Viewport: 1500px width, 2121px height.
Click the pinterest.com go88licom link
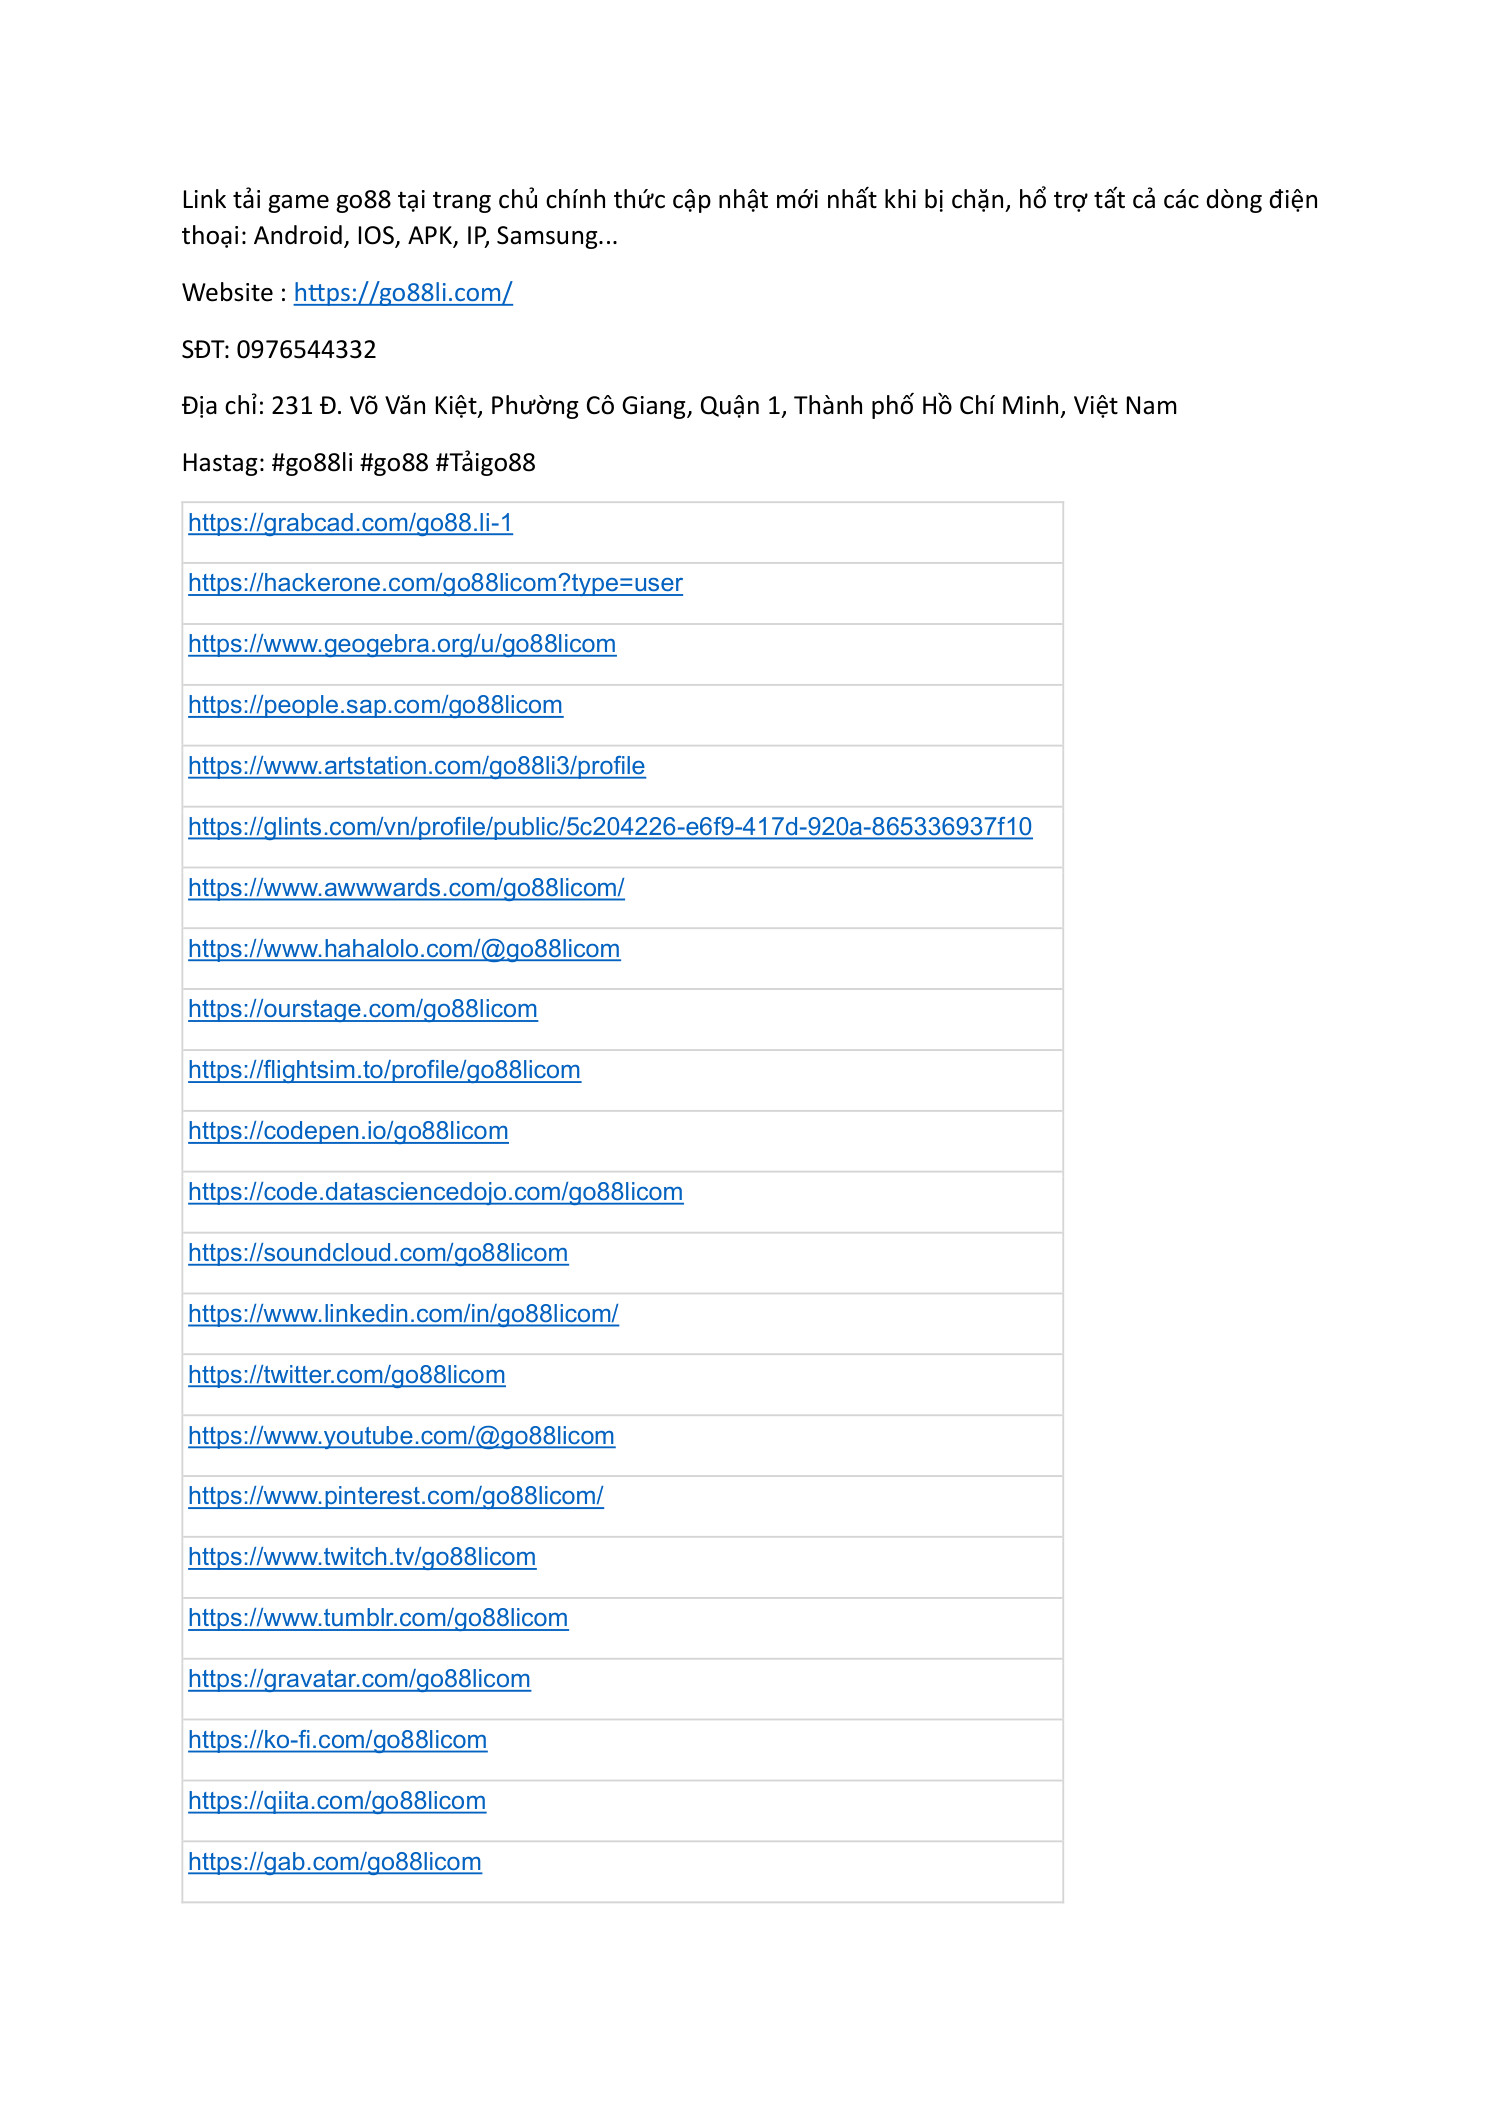click(396, 1496)
